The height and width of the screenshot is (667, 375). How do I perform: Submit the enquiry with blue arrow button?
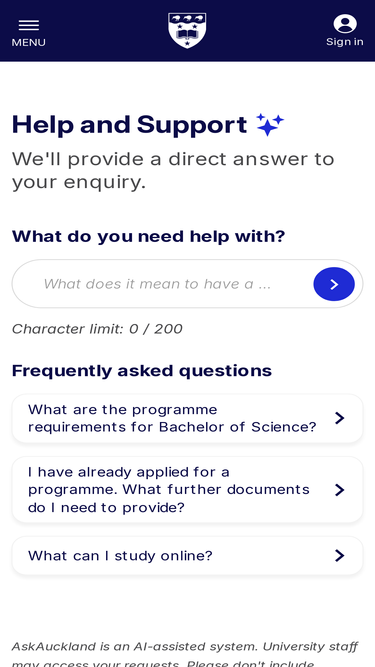(334, 284)
